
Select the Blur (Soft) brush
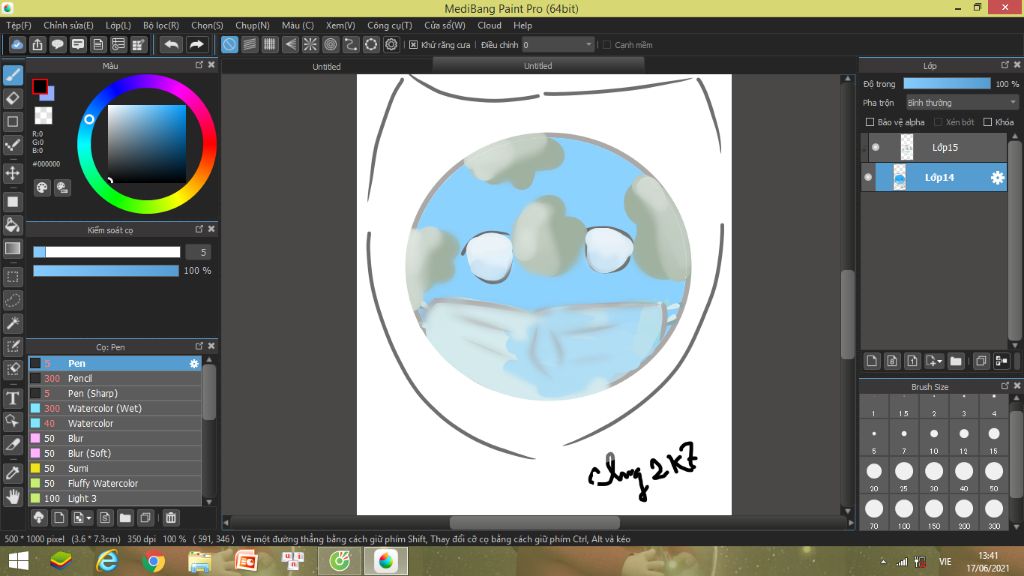point(115,454)
